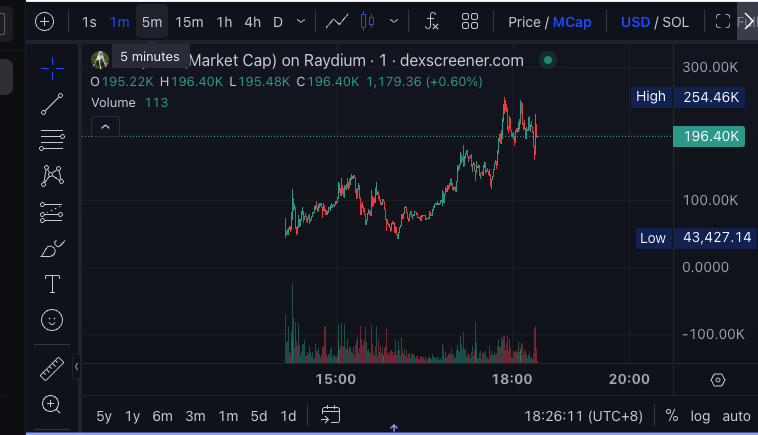758x435 pixels.
Task: Open the Fibonacci retracement tool
Action: point(52,140)
